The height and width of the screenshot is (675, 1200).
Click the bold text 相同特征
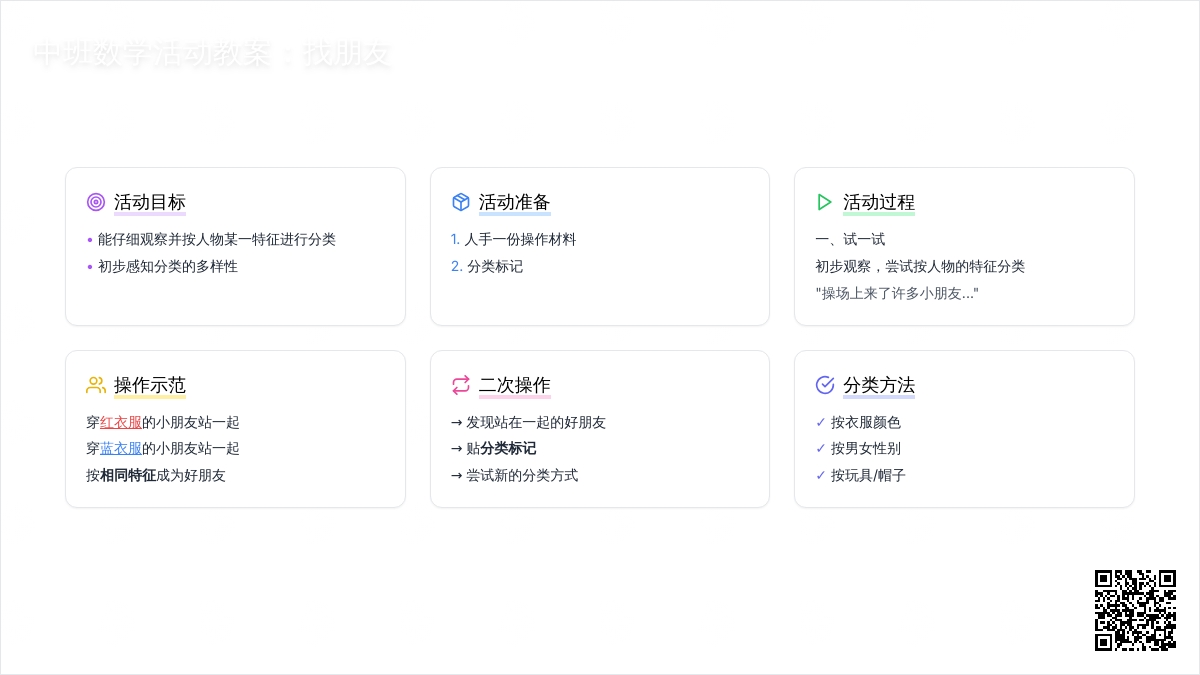click(x=128, y=475)
